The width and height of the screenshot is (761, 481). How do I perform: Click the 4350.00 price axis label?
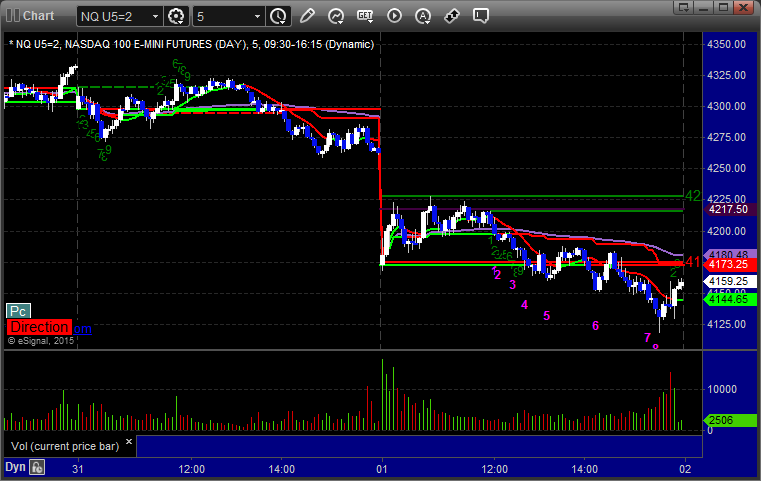[x=727, y=44]
